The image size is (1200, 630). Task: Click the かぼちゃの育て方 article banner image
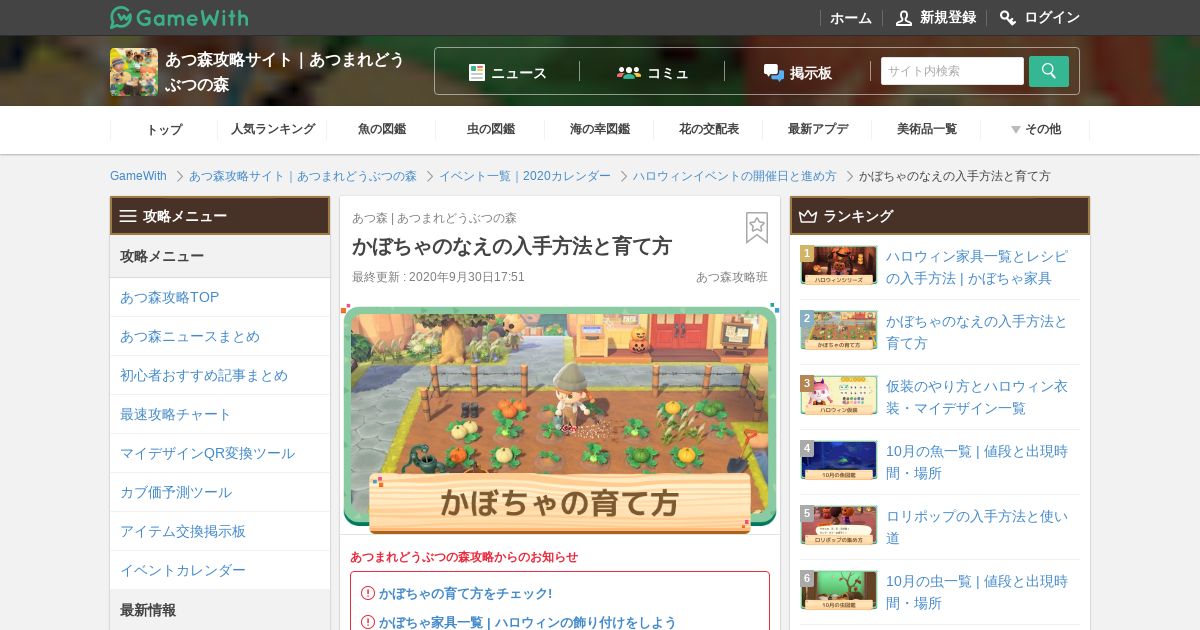(x=560, y=419)
